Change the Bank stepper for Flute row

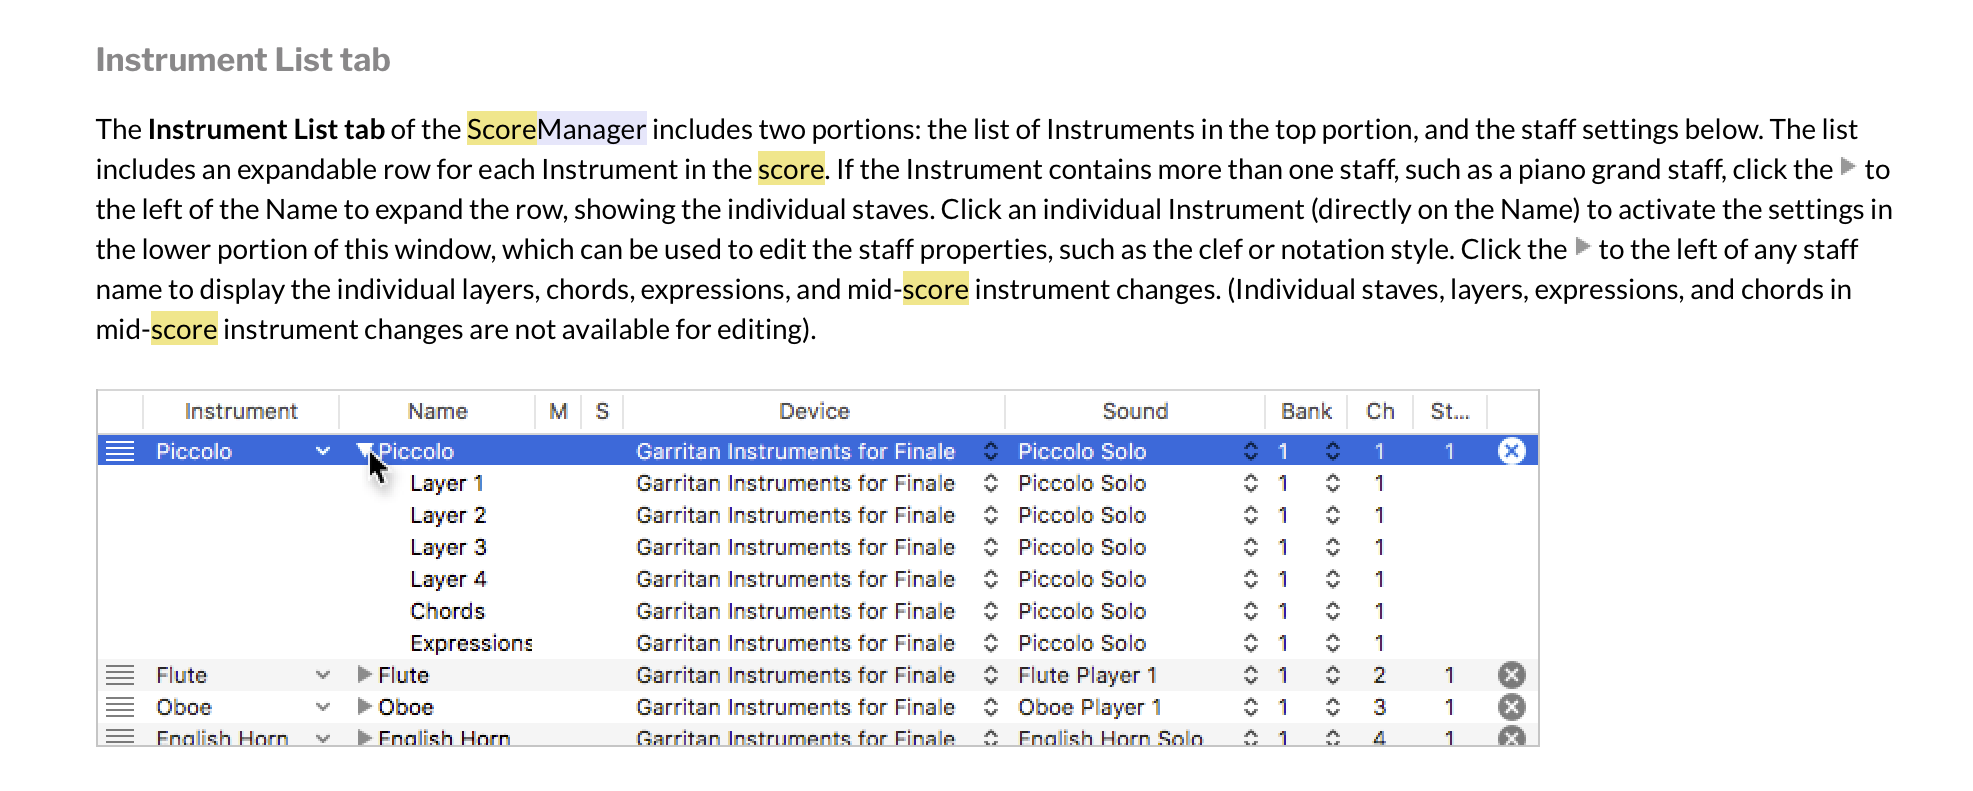coord(1332,675)
